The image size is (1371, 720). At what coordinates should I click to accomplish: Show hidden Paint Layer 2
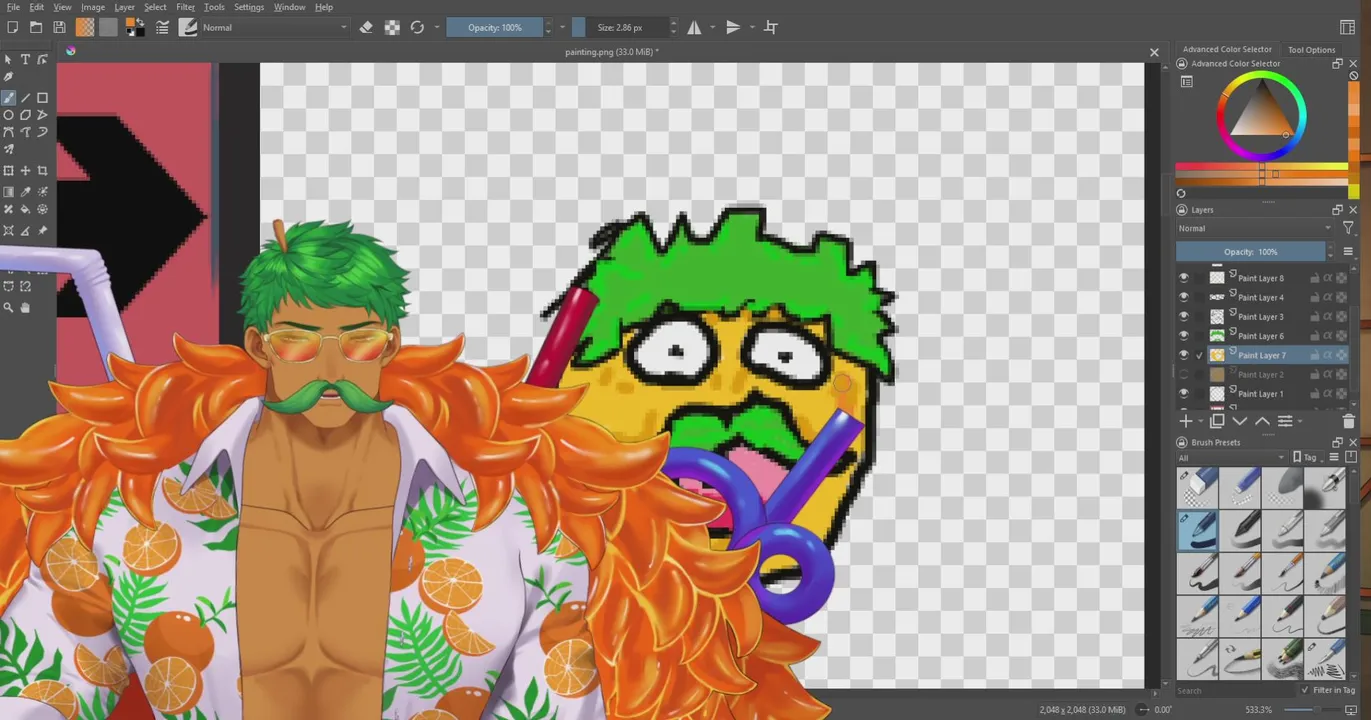coord(1184,375)
